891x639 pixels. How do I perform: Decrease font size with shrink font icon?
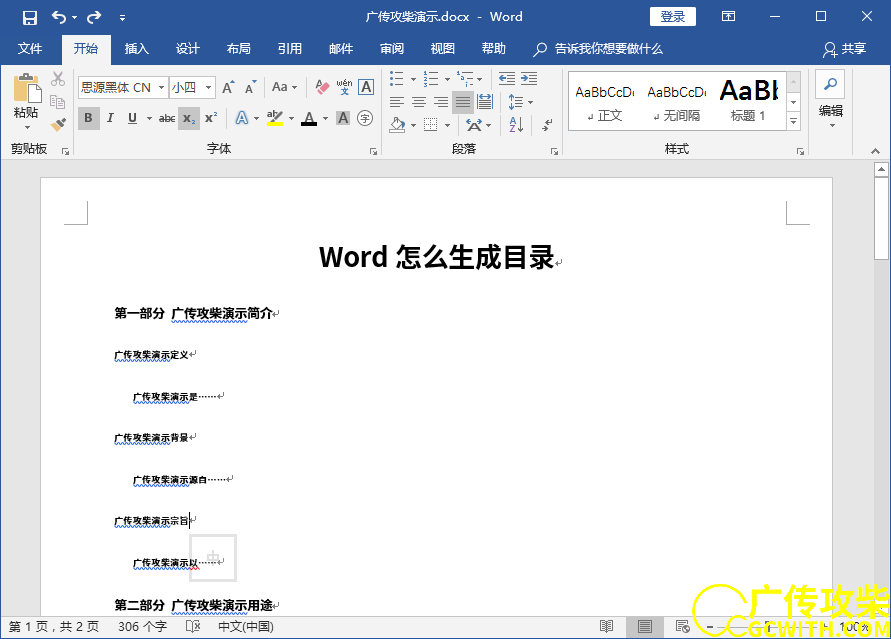pyautogui.click(x=251, y=87)
